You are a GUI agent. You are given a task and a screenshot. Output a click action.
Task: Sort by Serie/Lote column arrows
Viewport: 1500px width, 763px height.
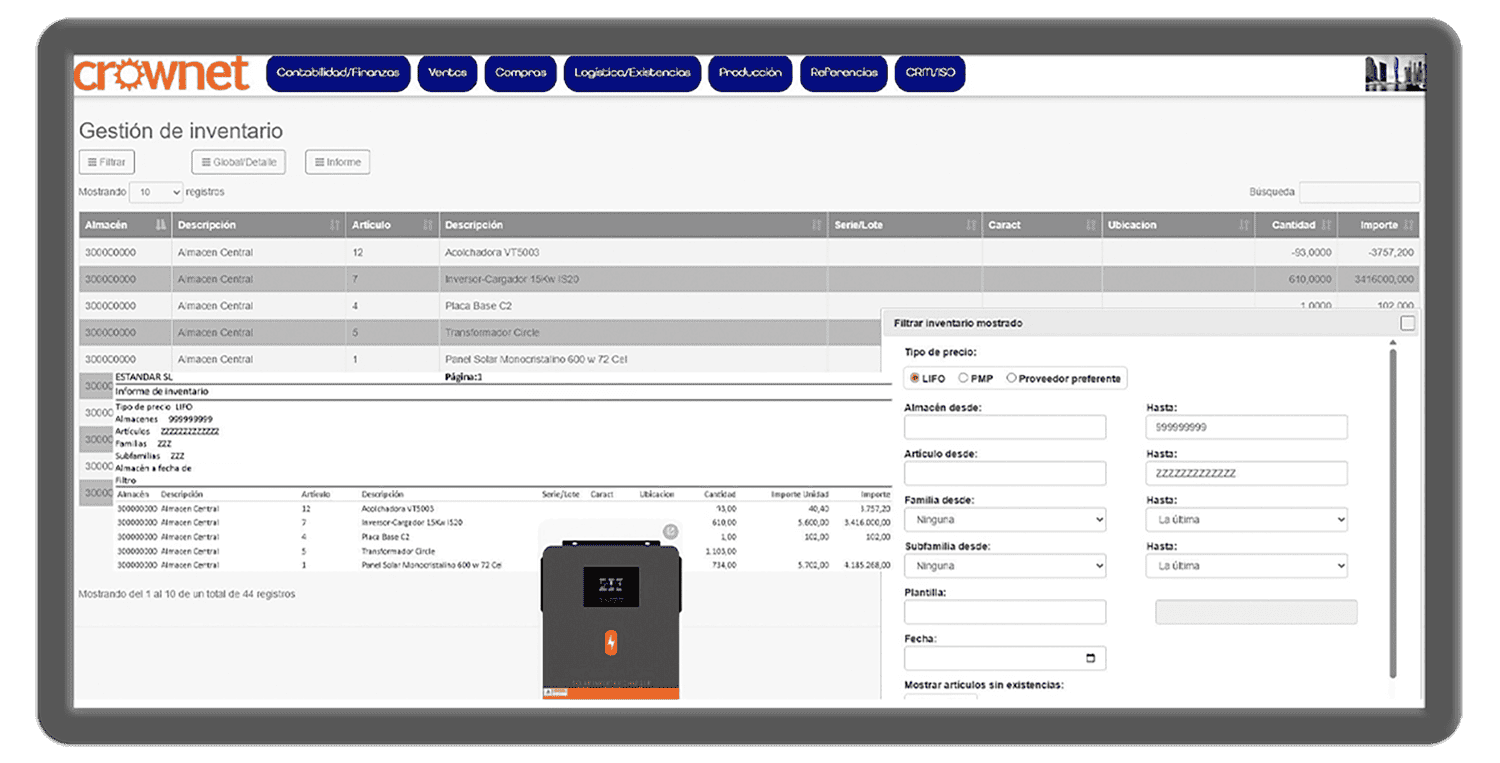[x=970, y=225]
